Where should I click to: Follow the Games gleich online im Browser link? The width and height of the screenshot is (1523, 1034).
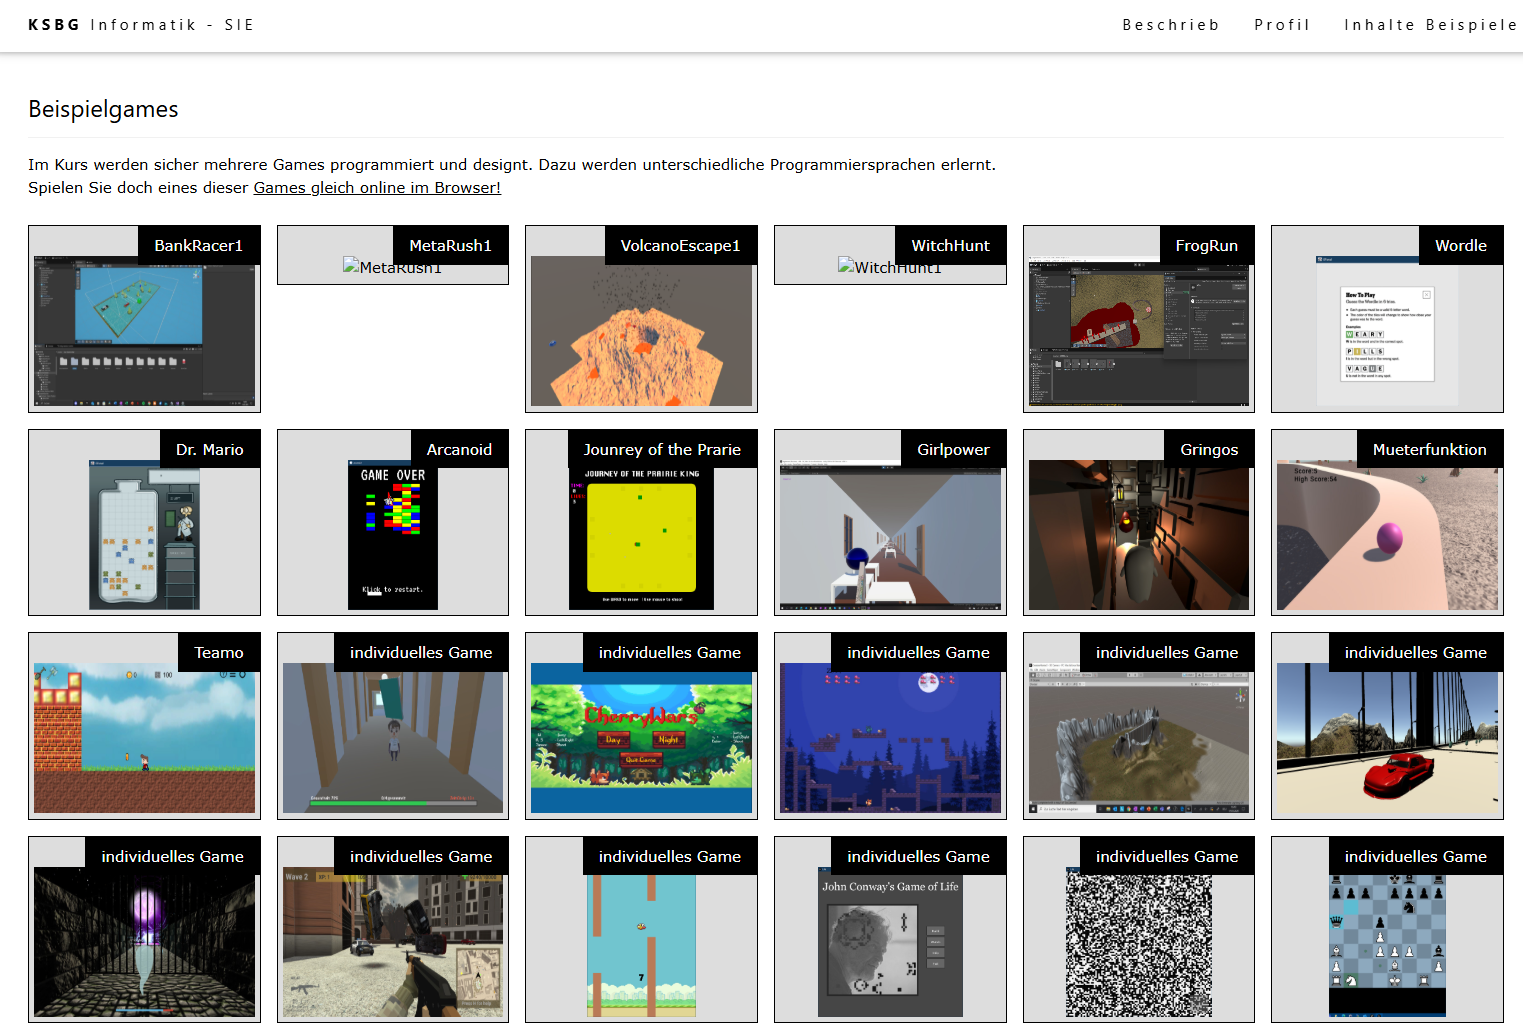(x=377, y=187)
